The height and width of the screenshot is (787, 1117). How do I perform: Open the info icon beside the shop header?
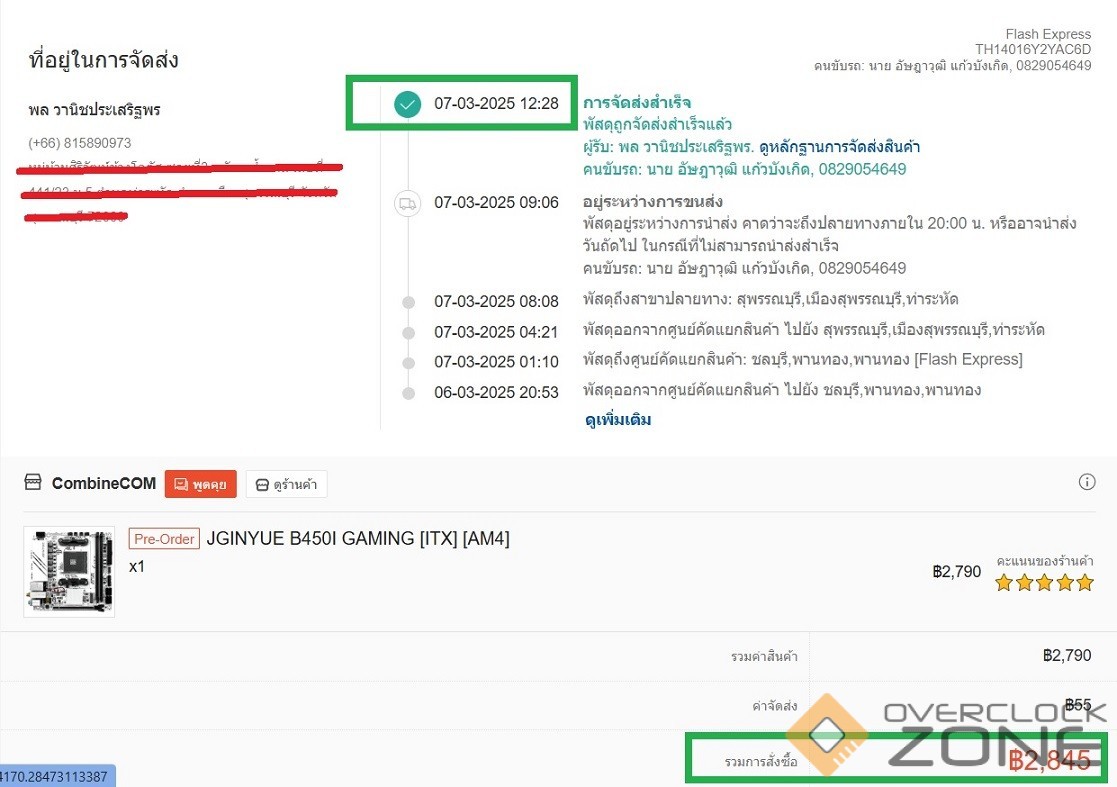[1086, 482]
